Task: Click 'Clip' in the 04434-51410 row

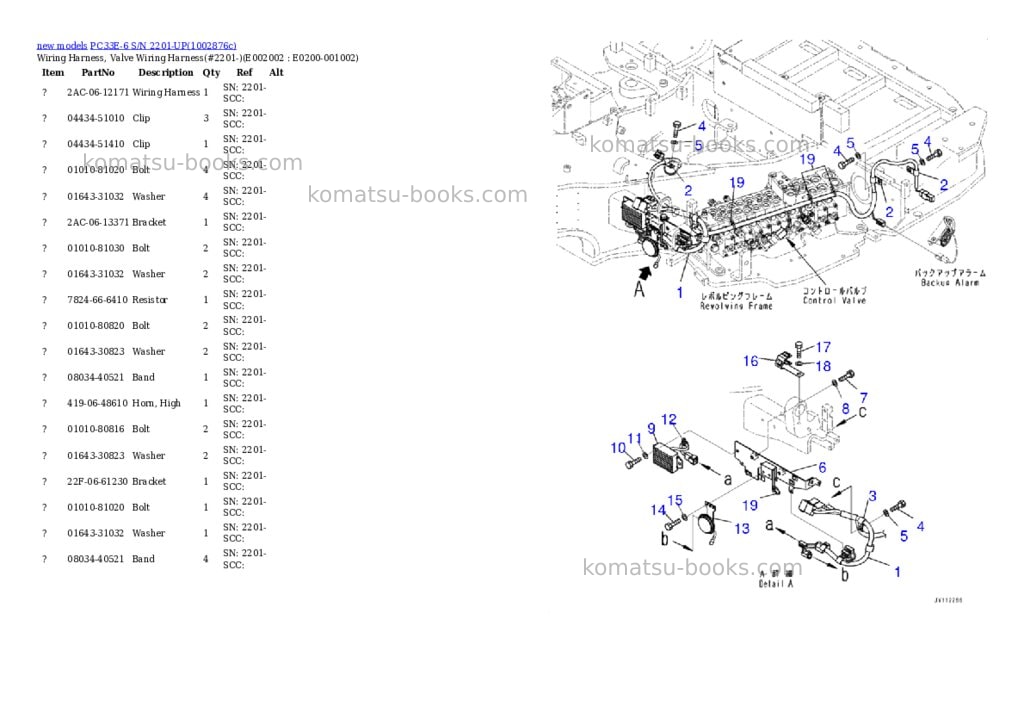Action: point(141,144)
